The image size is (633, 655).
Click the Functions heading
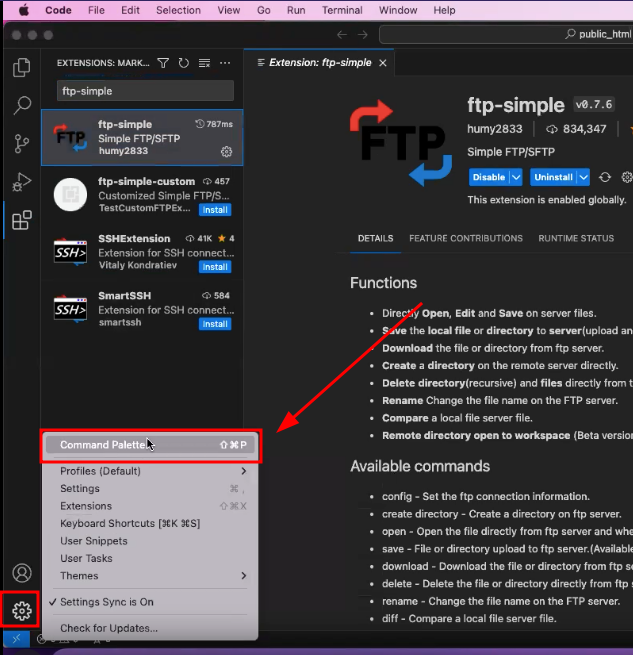[x=383, y=283]
